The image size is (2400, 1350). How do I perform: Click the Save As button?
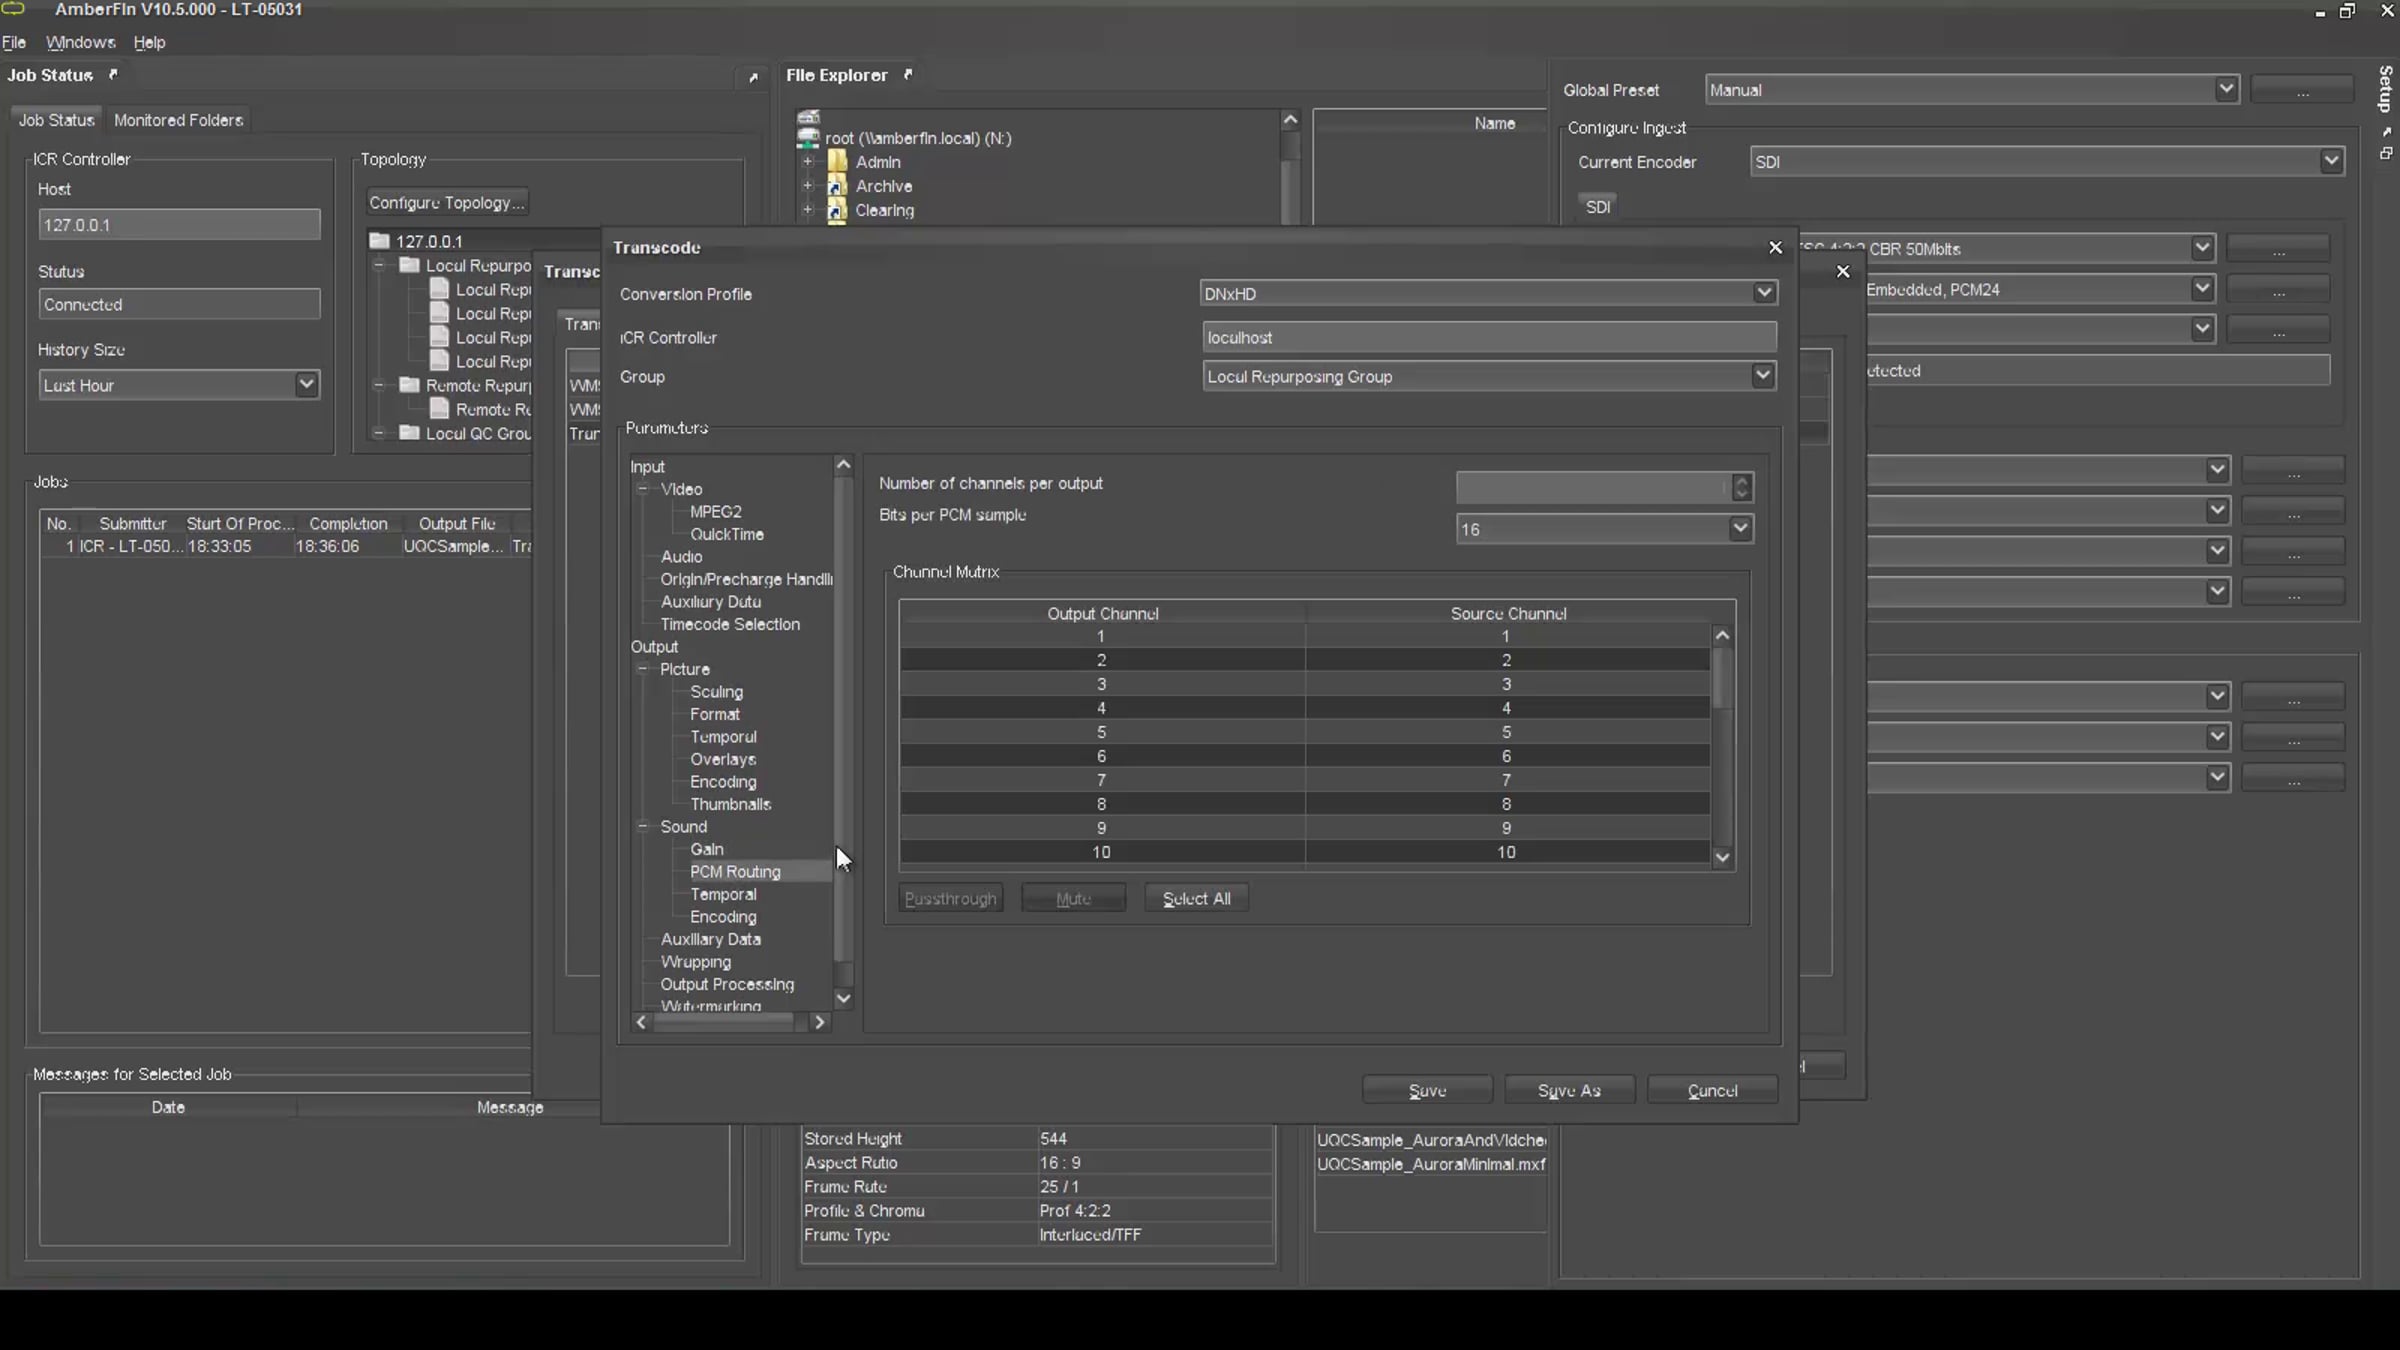tap(1569, 1090)
